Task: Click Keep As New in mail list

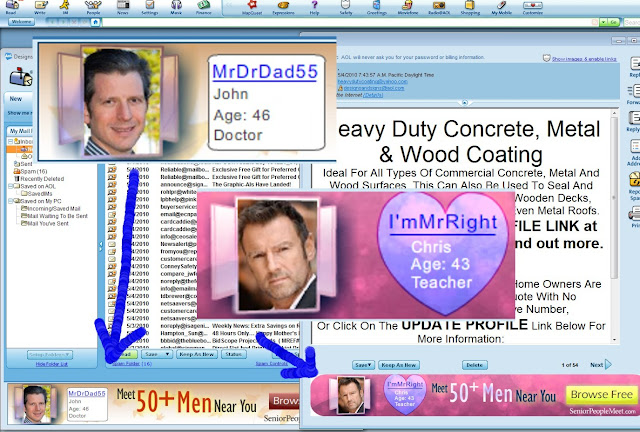Action: point(196,354)
